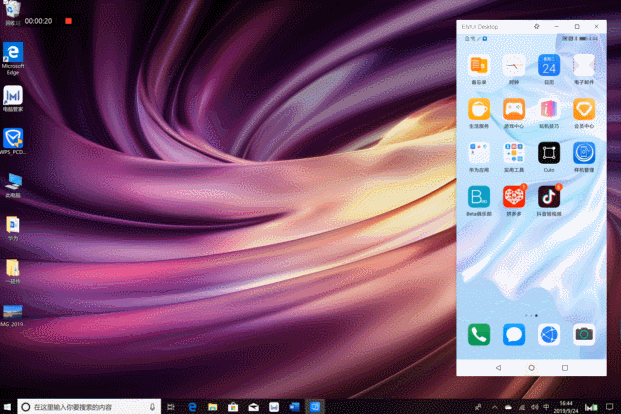Open the PC Manager icon in system tray
The image size is (621, 414).
pos(591,407)
